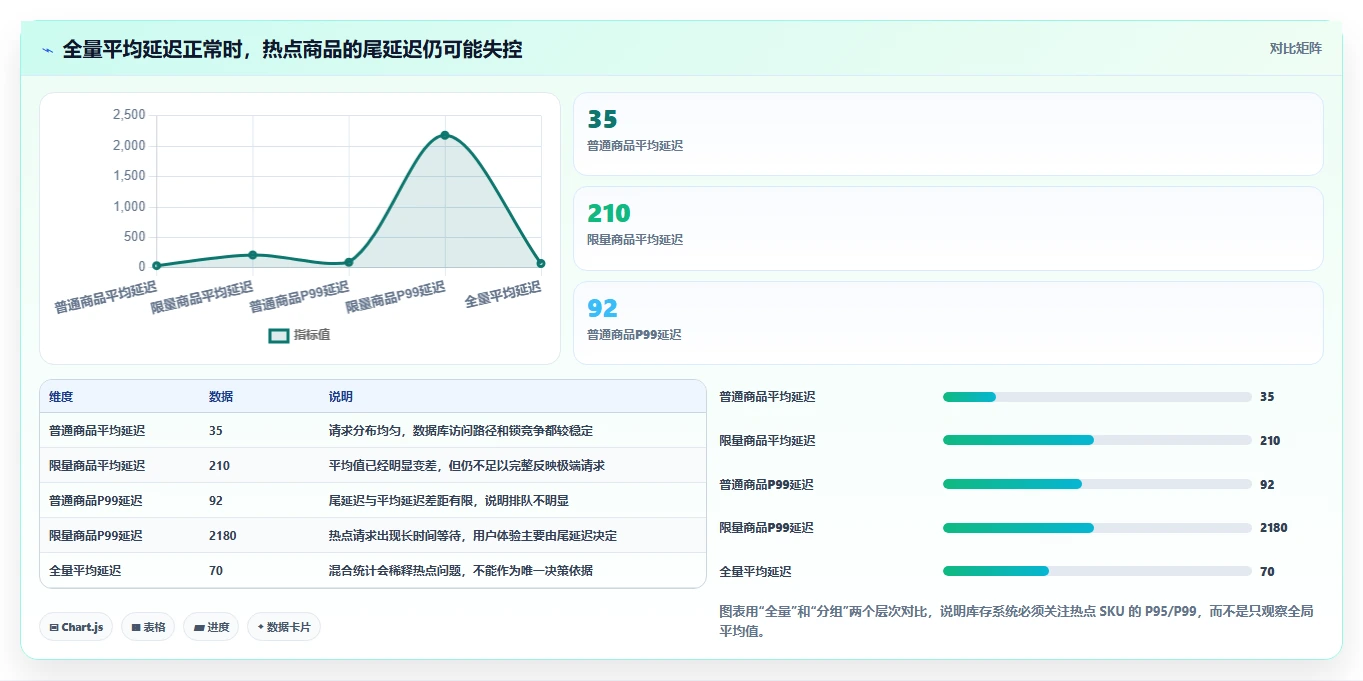The width and height of the screenshot is (1363, 681).
Task: Click the 表格 tag
Action: pyautogui.click(x=148, y=627)
